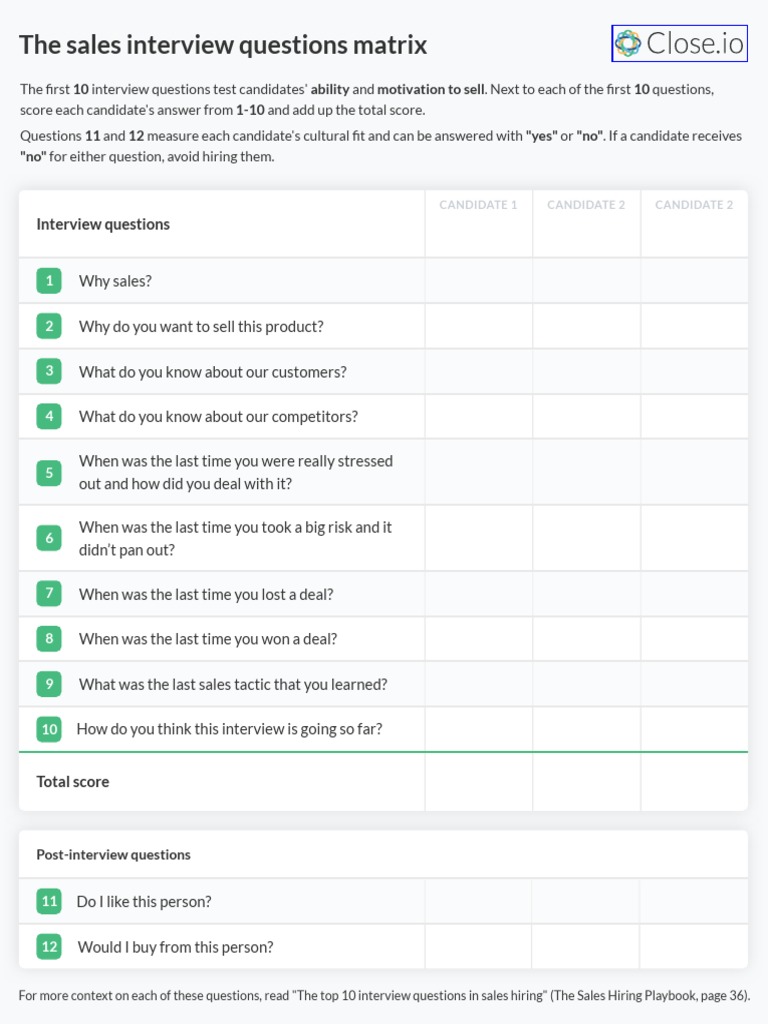The image size is (768, 1024).
Task: Click Candidate 1 Total score cell
Action: click(x=478, y=781)
